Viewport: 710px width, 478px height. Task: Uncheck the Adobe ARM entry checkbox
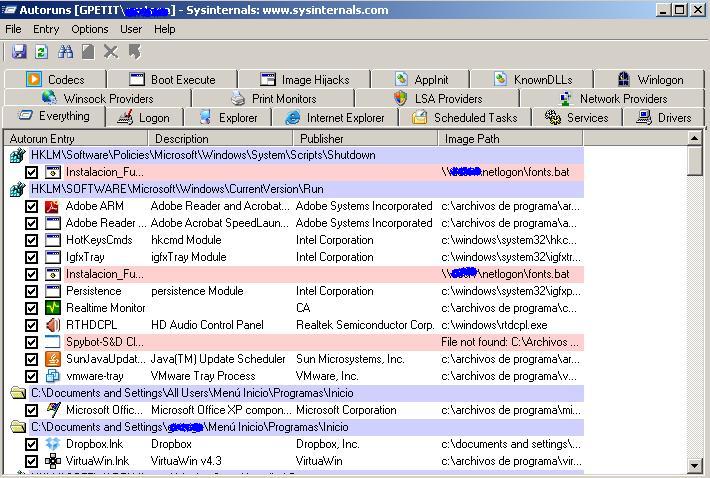pos(31,206)
